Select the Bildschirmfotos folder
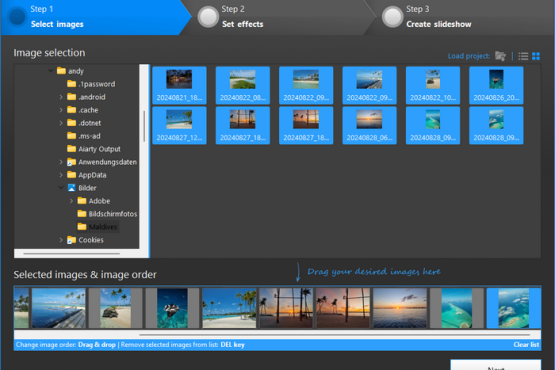The height and width of the screenshot is (370, 555). coord(107,214)
